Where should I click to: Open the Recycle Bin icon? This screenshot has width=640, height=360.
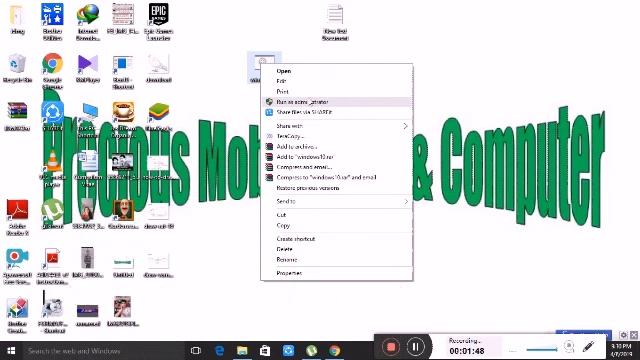pos(17,67)
